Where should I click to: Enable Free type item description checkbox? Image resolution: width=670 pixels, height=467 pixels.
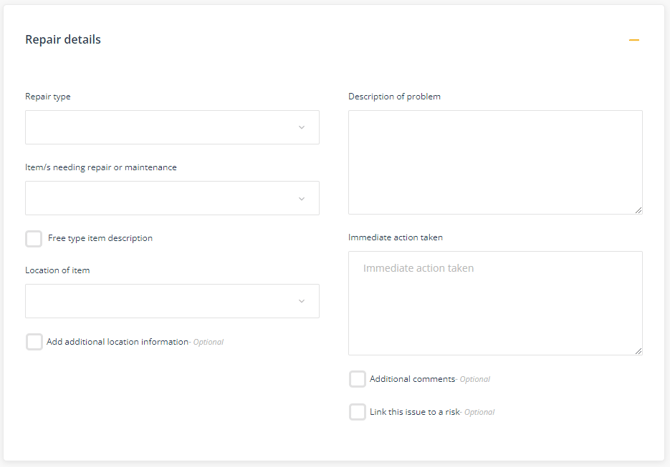point(34,238)
